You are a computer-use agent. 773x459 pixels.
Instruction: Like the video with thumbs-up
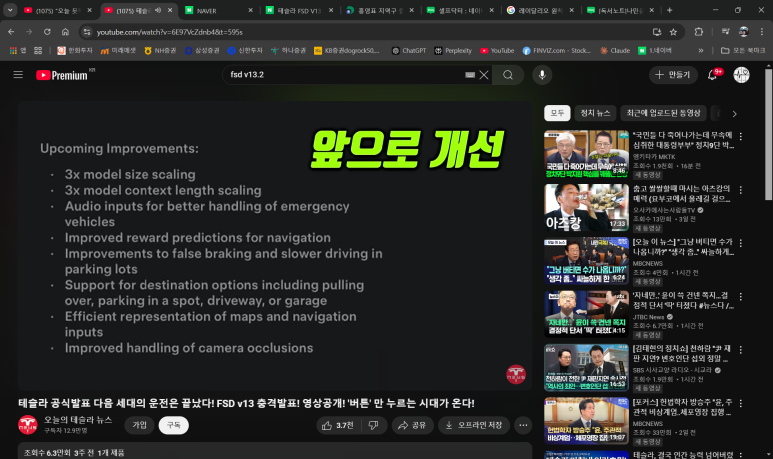pyautogui.click(x=338, y=425)
